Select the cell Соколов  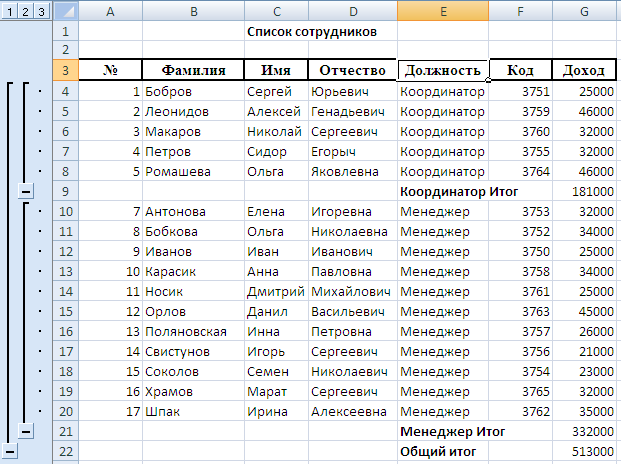pos(193,371)
